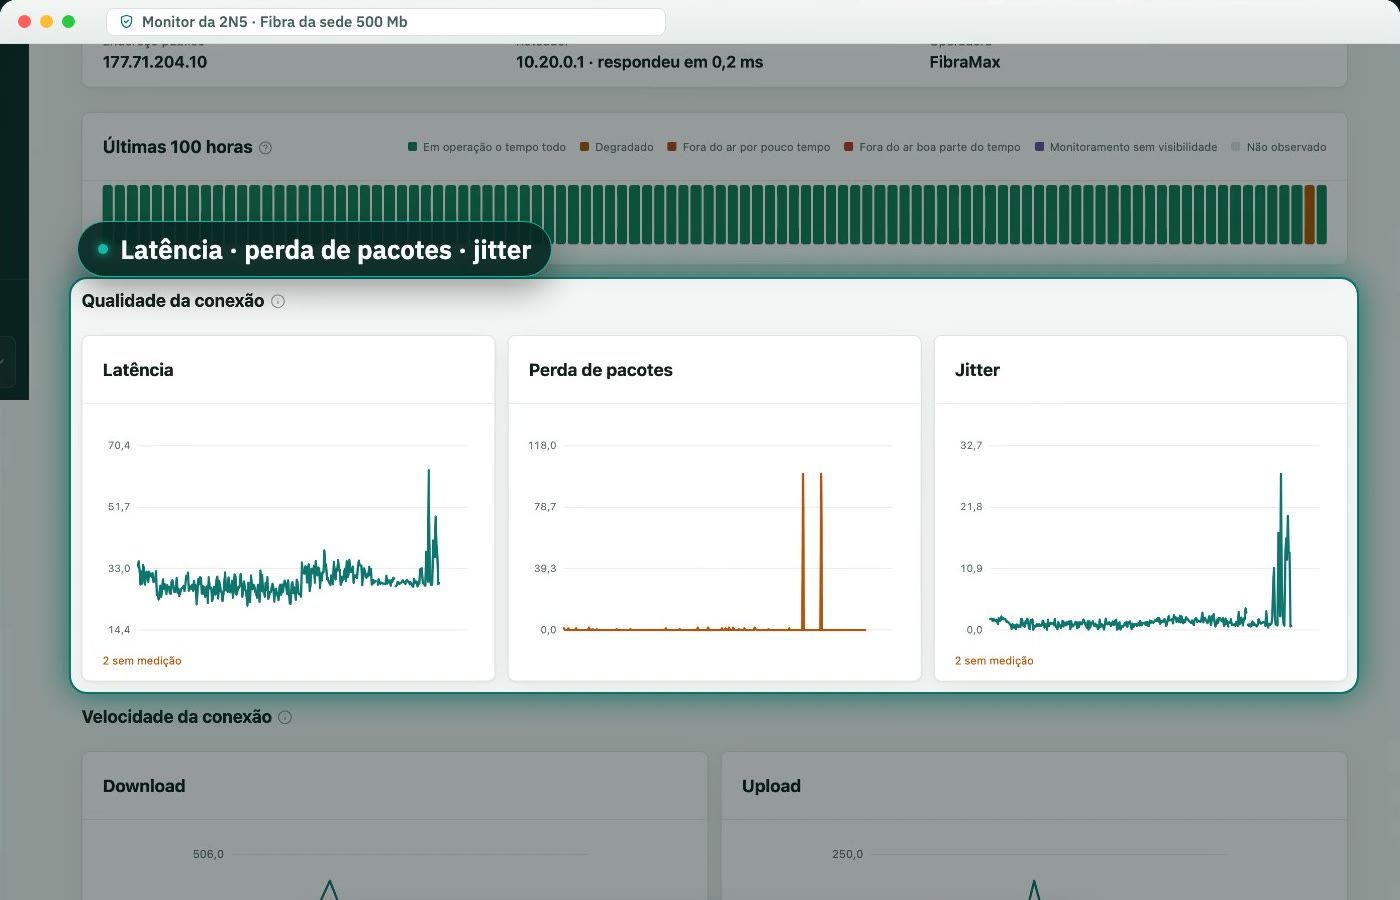Click the Latência line chart

point(288,538)
